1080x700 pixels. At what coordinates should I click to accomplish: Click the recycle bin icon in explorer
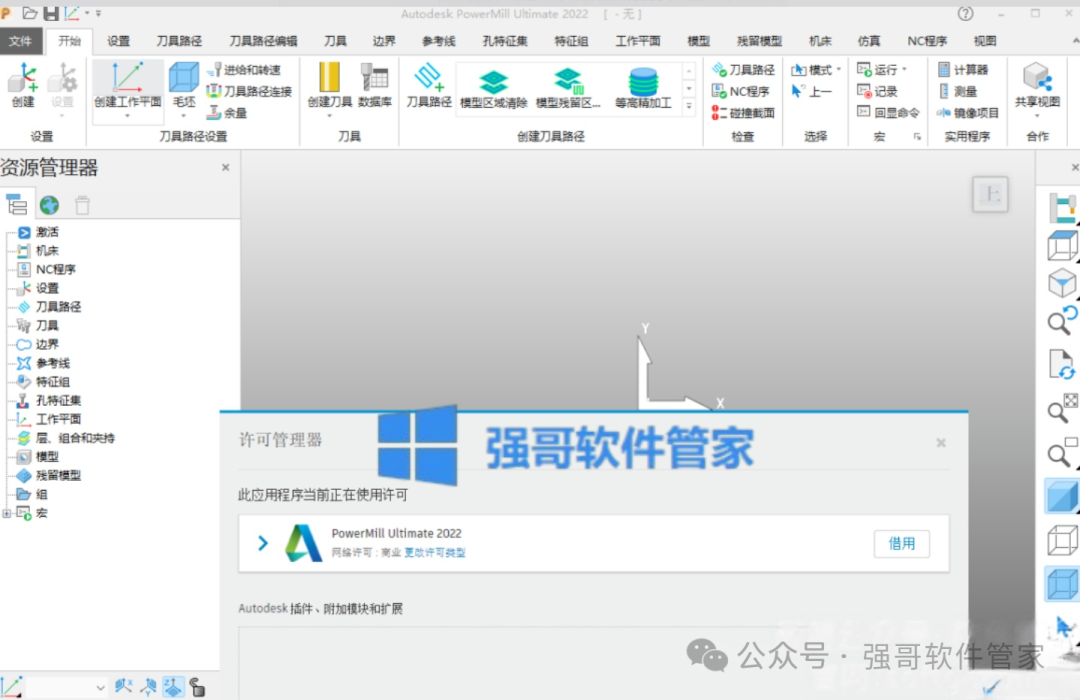coord(82,205)
